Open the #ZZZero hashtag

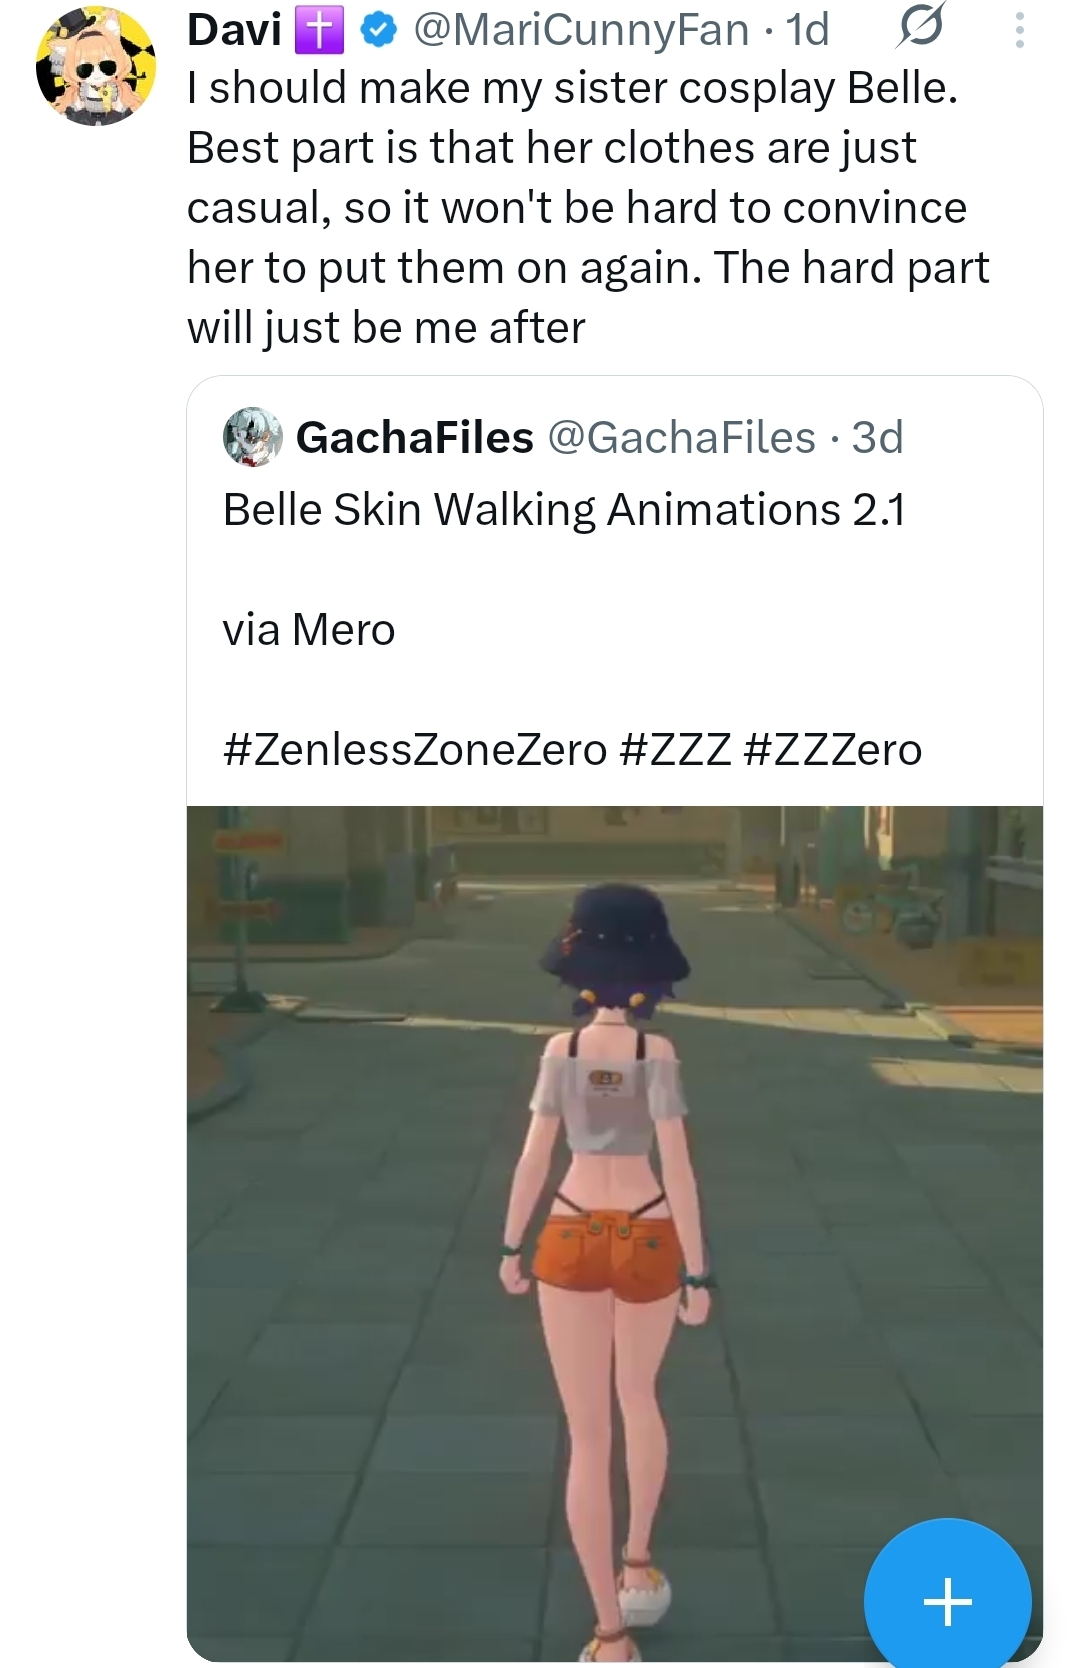tap(833, 750)
